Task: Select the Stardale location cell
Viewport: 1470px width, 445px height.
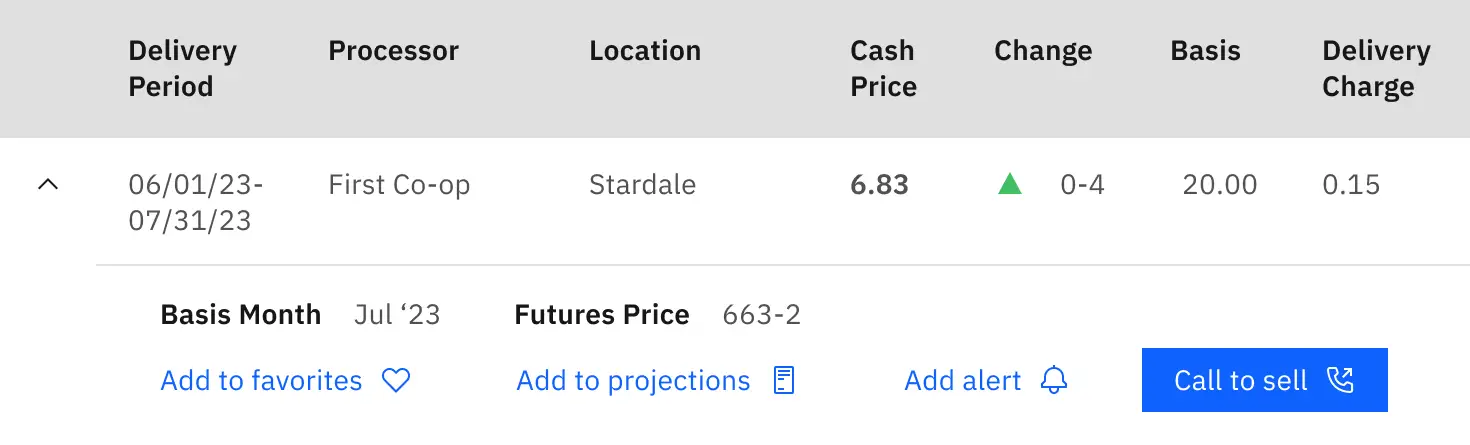Action: click(x=642, y=185)
